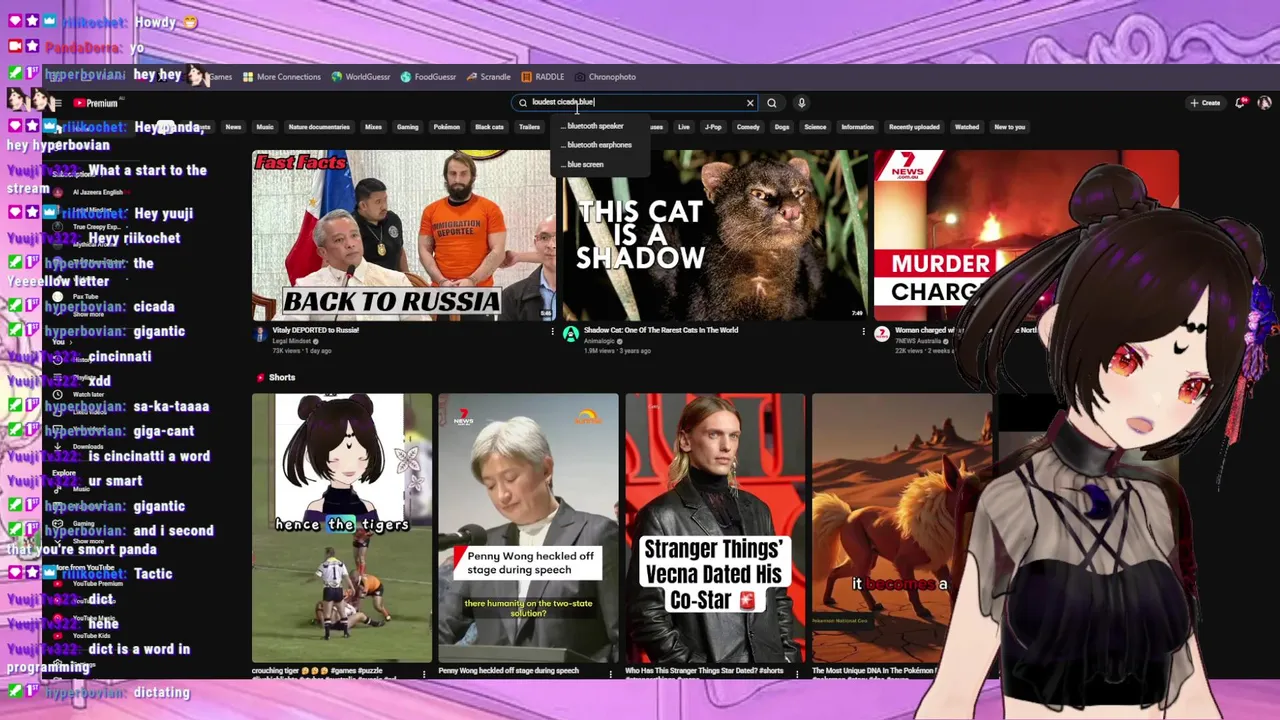The height and width of the screenshot is (720, 1280).
Task: Play the 'This Cat Is a Shadow' thumbnail
Action: click(x=715, y=235)
